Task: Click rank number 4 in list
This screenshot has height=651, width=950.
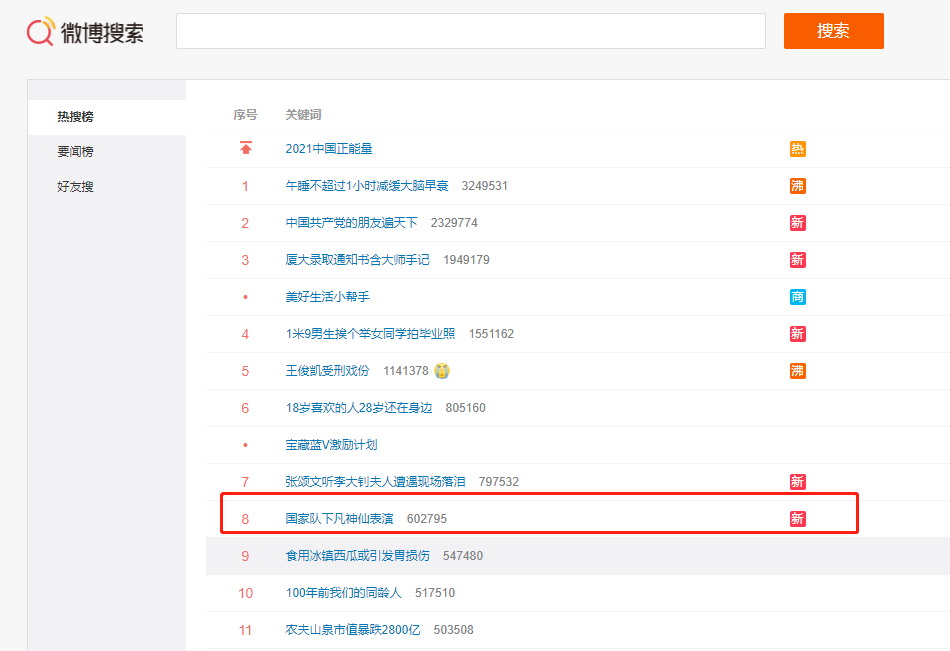Action: (x=245, y=334)
